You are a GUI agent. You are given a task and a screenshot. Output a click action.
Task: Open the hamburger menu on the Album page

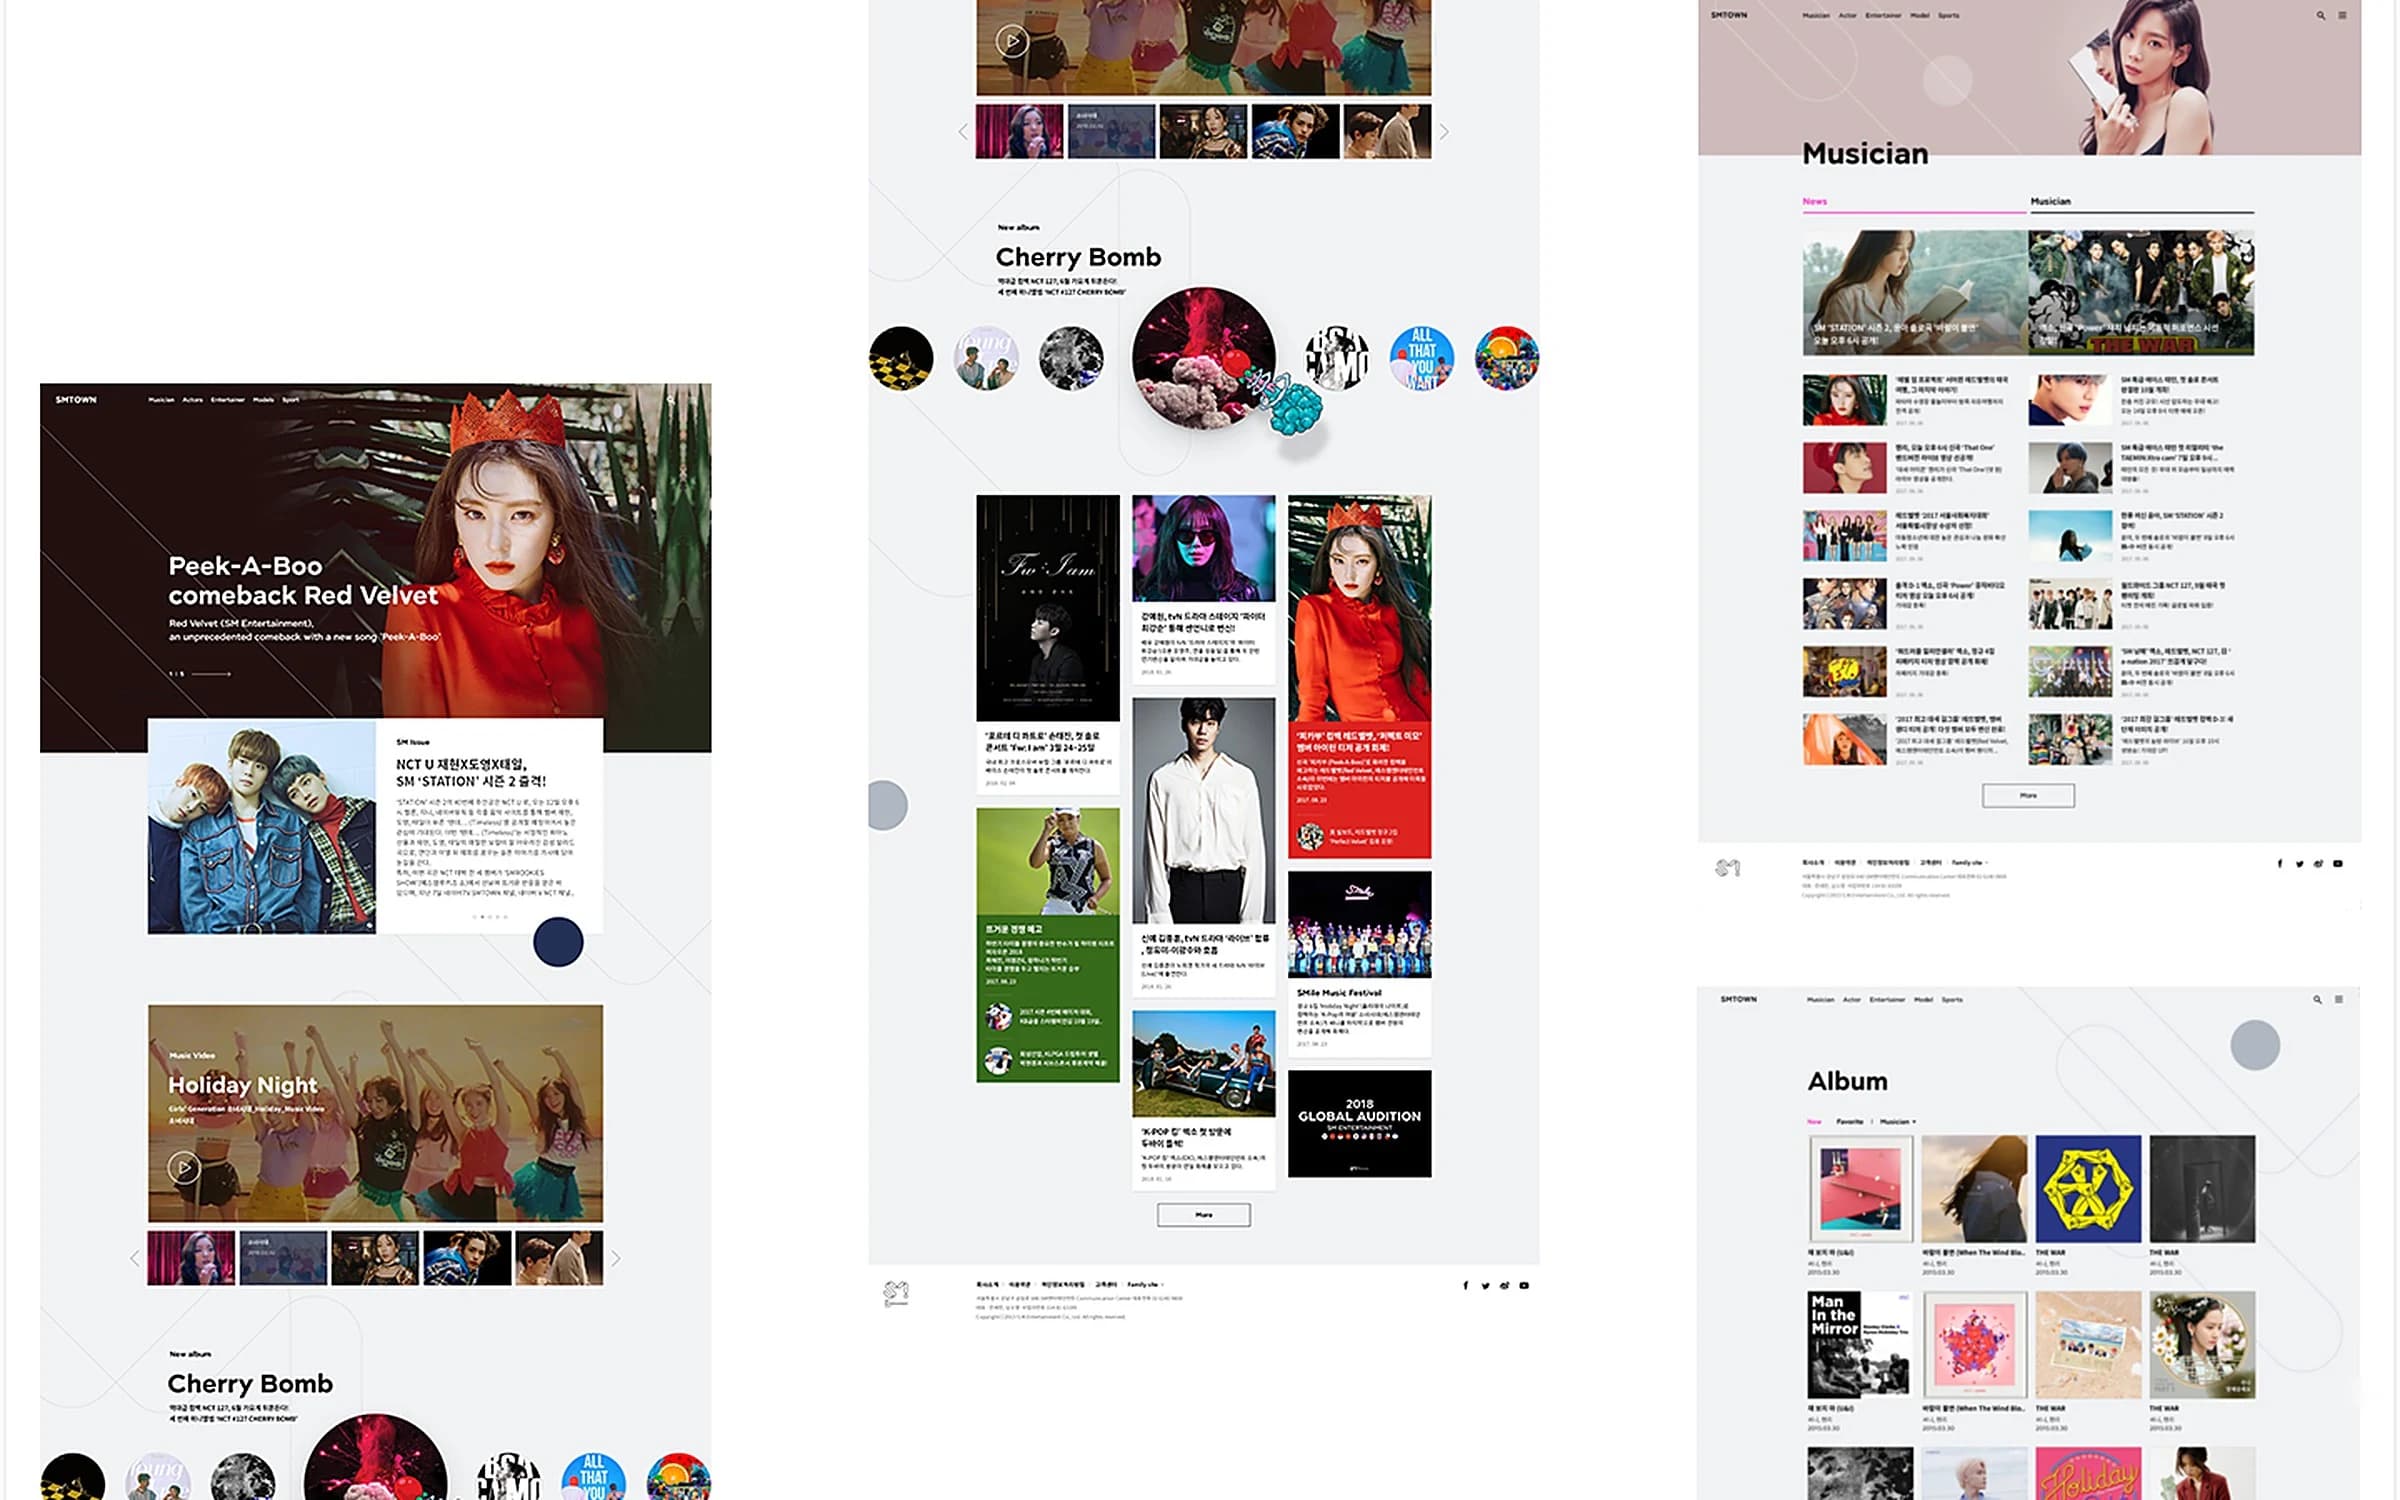point(2338,999)
